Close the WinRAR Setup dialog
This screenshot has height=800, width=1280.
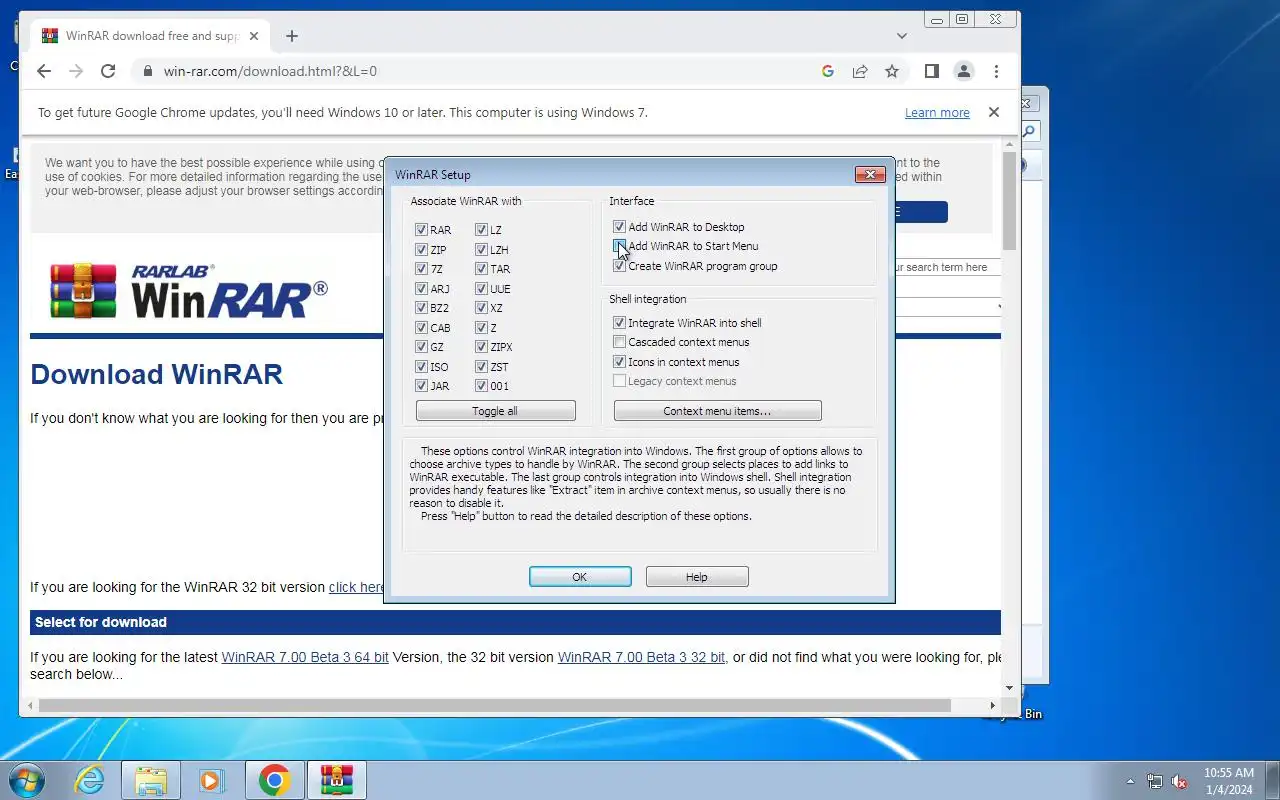point(870,175)
